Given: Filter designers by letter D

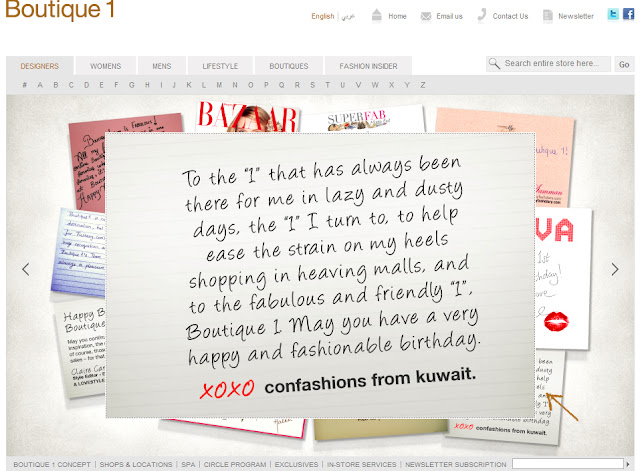Looking at the screenshot, I should (x=87, y=85).
